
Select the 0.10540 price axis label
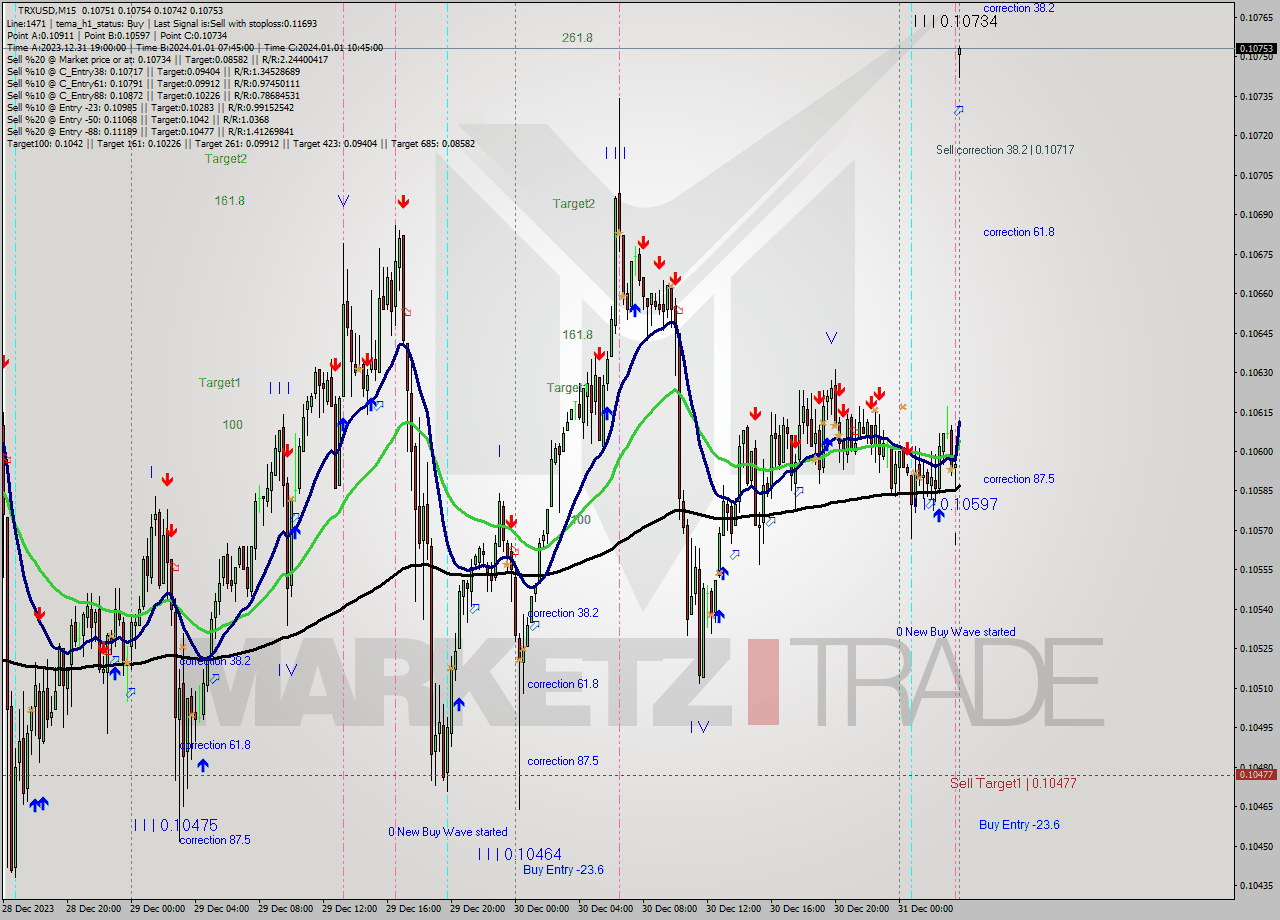tap(1256, 609)
